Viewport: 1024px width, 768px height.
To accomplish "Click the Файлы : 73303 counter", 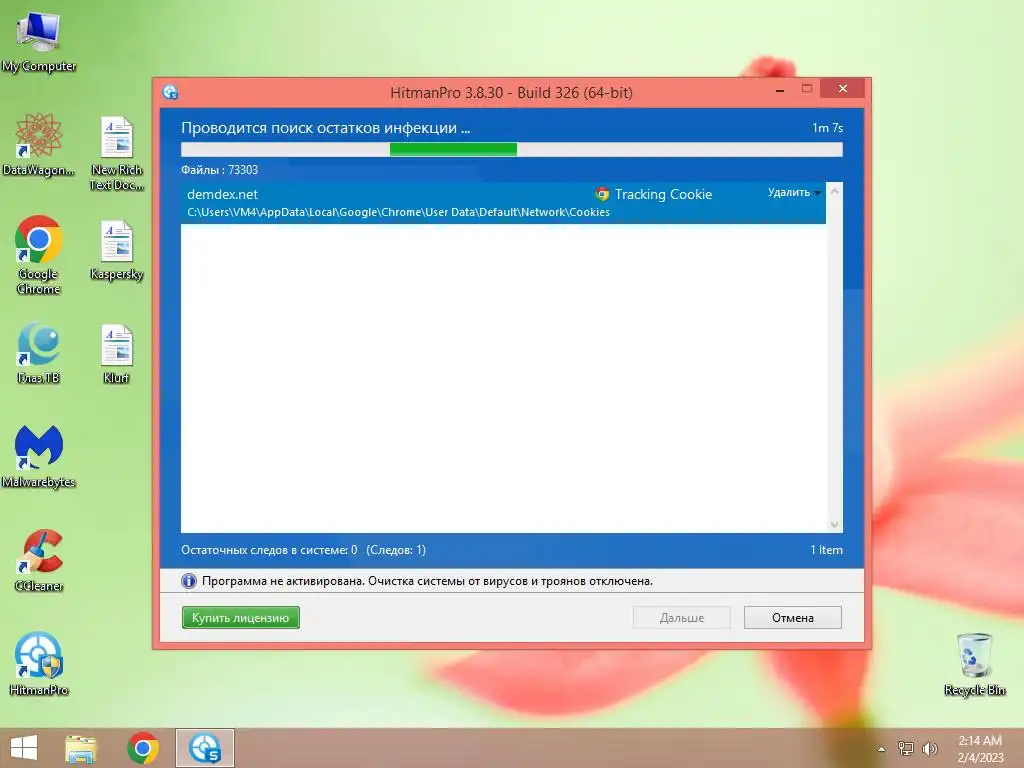I will pos(219,170).
